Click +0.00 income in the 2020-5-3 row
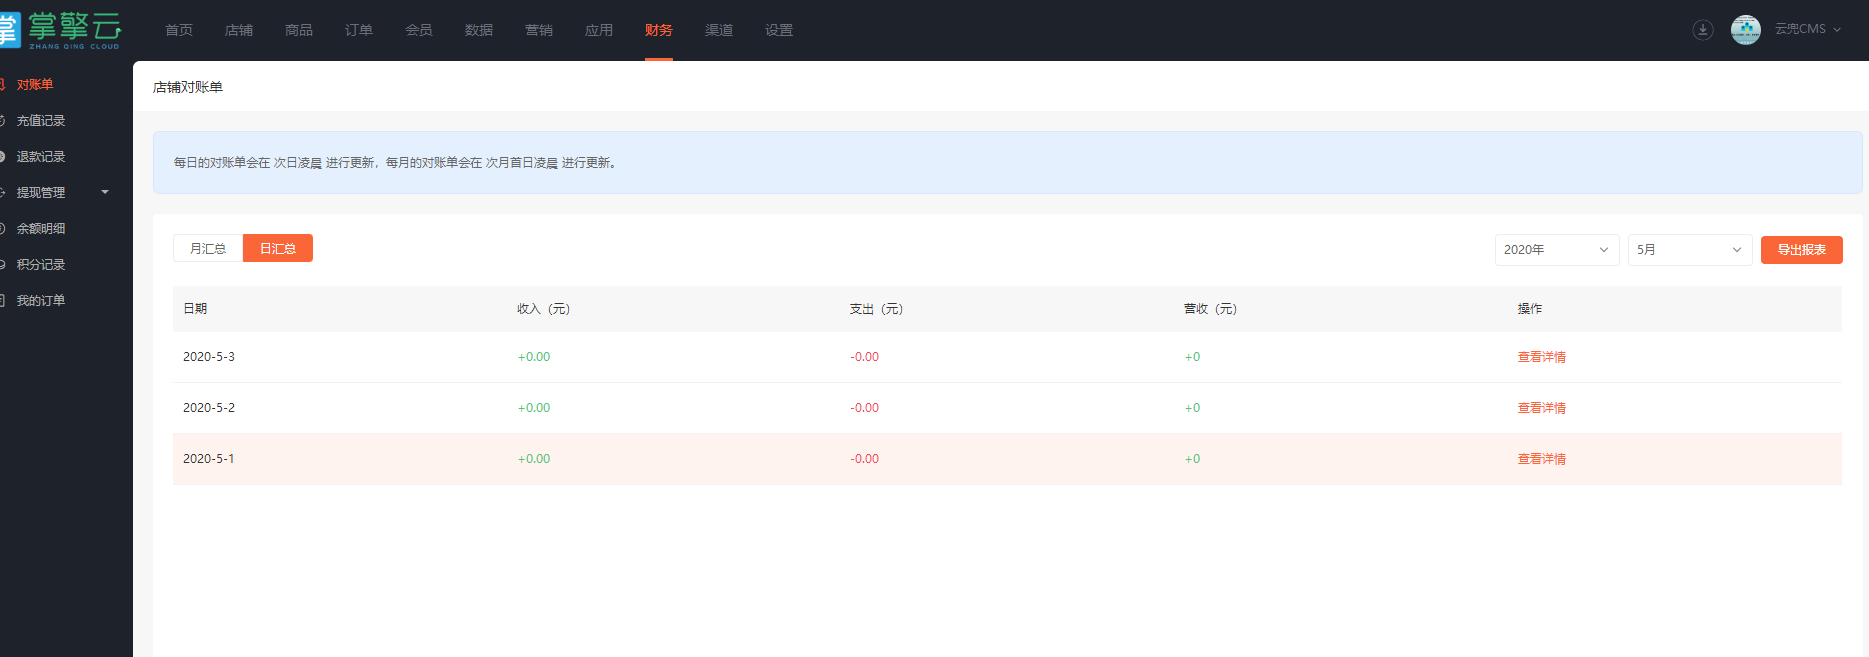The width and height of the screenshot is (1869, 657). [534, 357]
